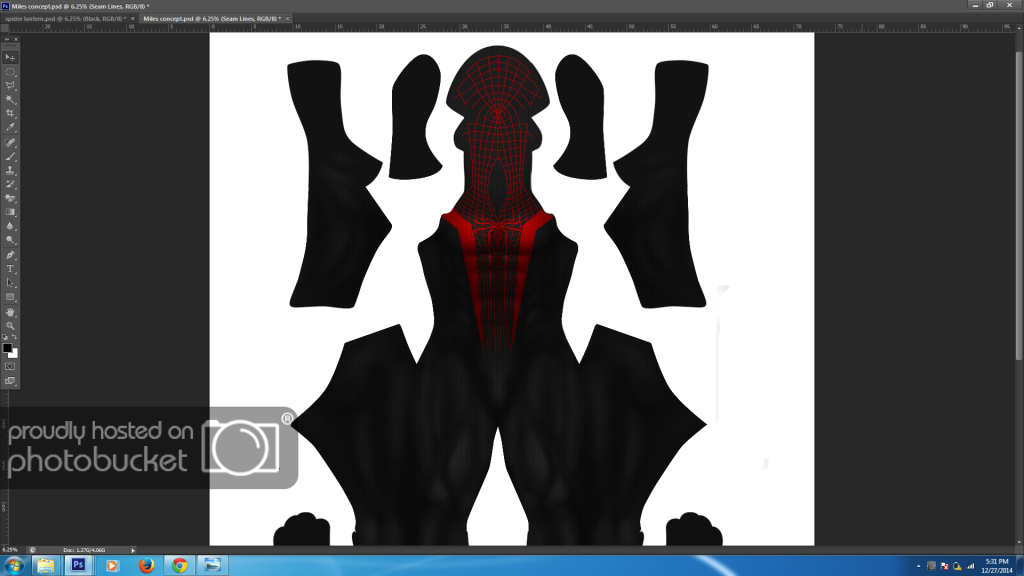Image resolution: width=1024 pixels, height=576 pixels.
Task: Click the vertical canvas scrollbar
Action: tap(1019, 206)
